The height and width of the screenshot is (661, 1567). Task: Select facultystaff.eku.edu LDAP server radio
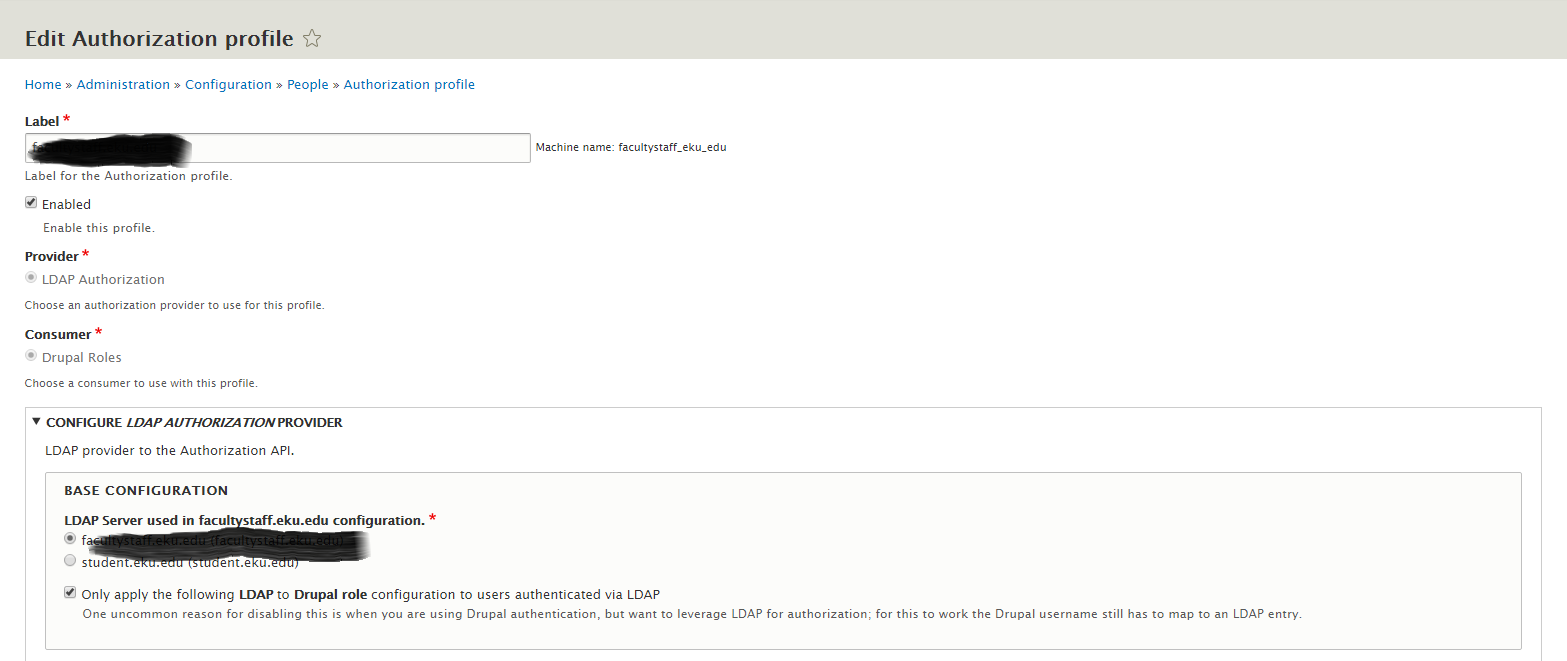pos(70,538)
